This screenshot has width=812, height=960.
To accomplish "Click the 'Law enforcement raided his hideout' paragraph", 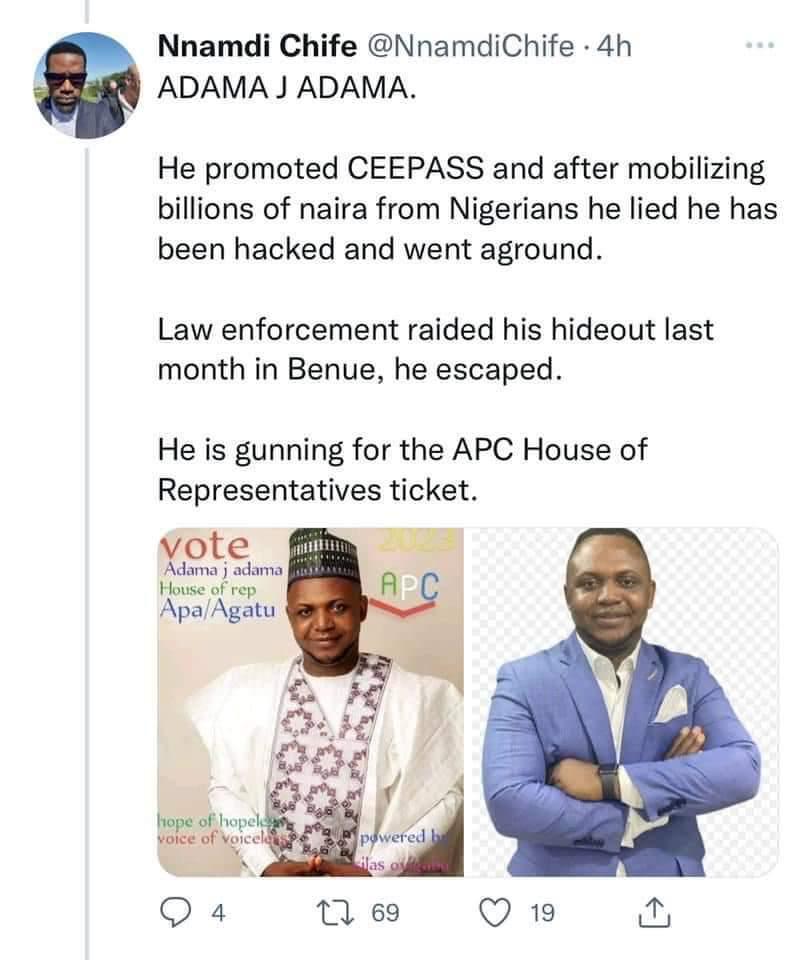I will [436, 349].
